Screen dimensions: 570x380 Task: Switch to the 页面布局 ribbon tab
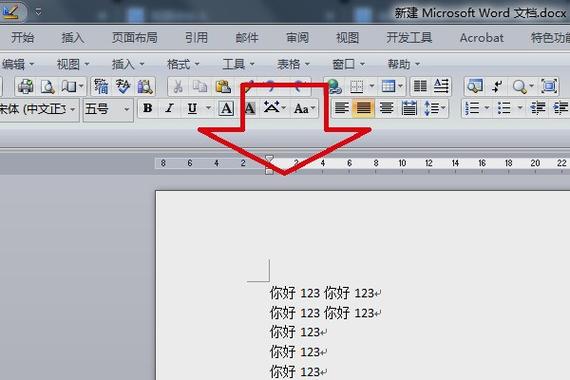tap(135, 37)
